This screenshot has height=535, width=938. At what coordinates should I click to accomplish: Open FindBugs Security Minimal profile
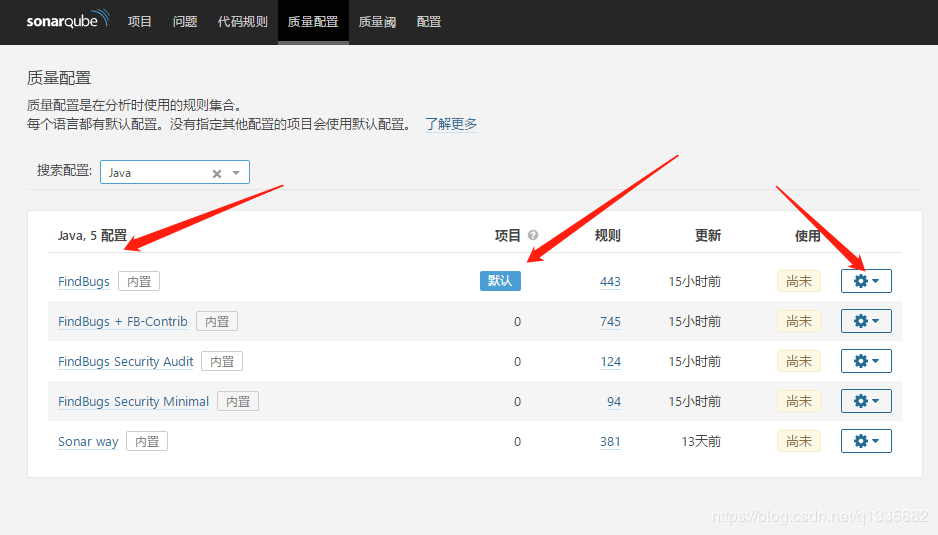tap(133, 402)
